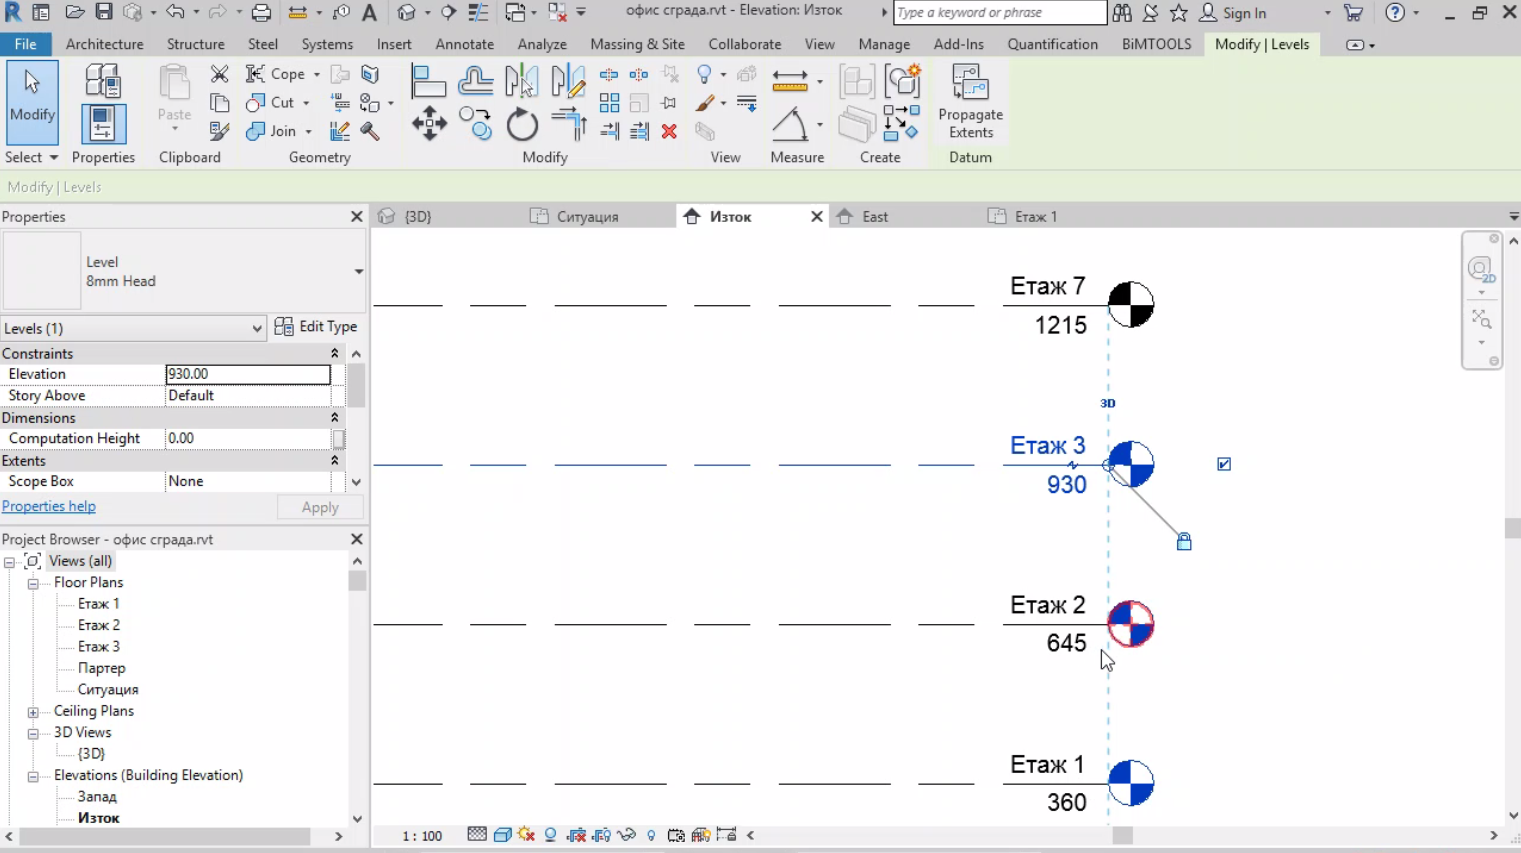Image resolution: width=1521 pixels, height=853 pixels.
Task: Toggle Show/Hide Crop Region icon
Action: tap(602, 835)
